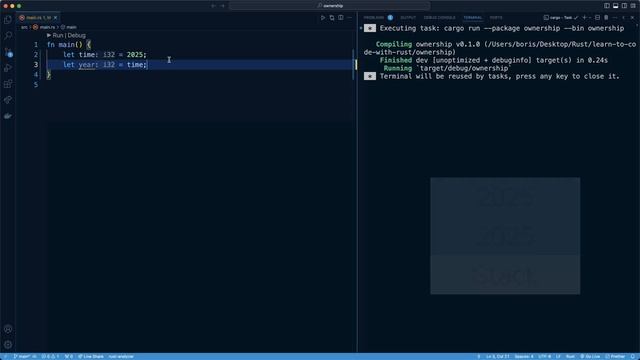This screenshot has height=360, width=640.
Task: Kill terminal with trash icon
Action: coord(606,18)
